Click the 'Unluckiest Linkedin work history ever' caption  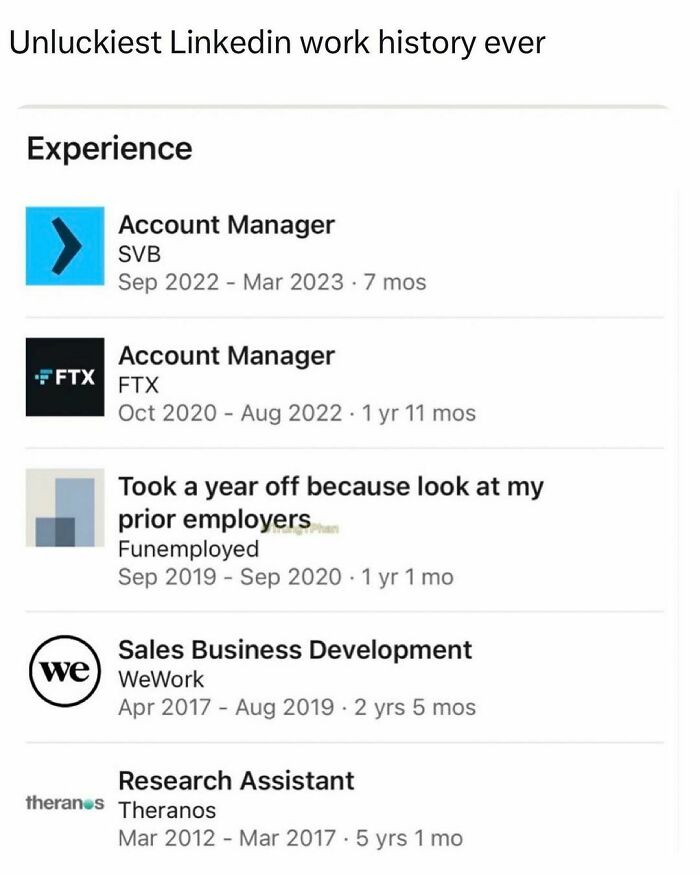tap(277, 43)
